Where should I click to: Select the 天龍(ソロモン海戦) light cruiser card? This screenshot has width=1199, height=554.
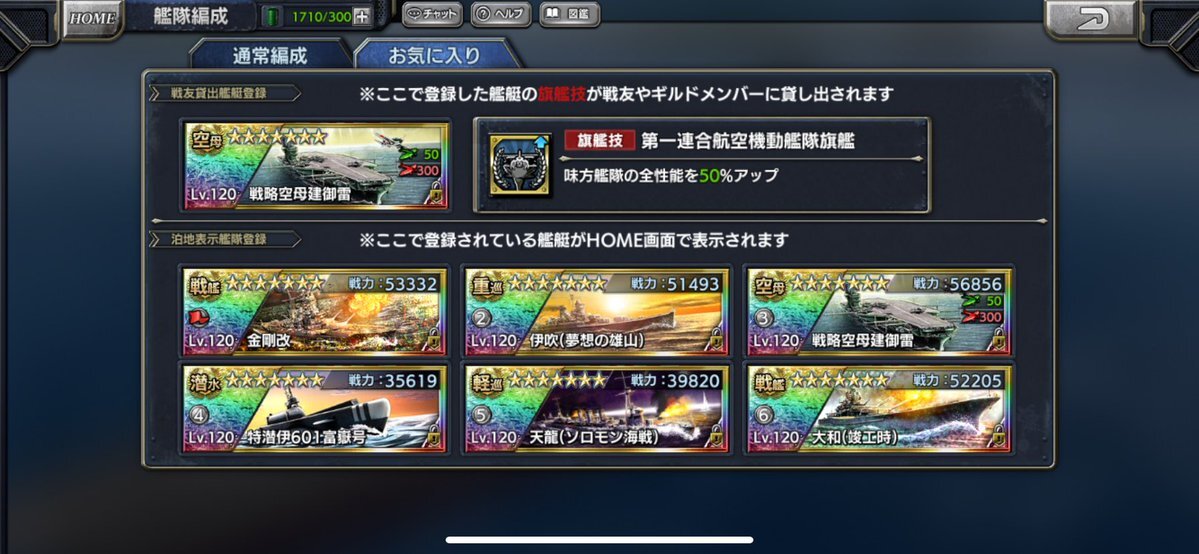tap(596, 408)
